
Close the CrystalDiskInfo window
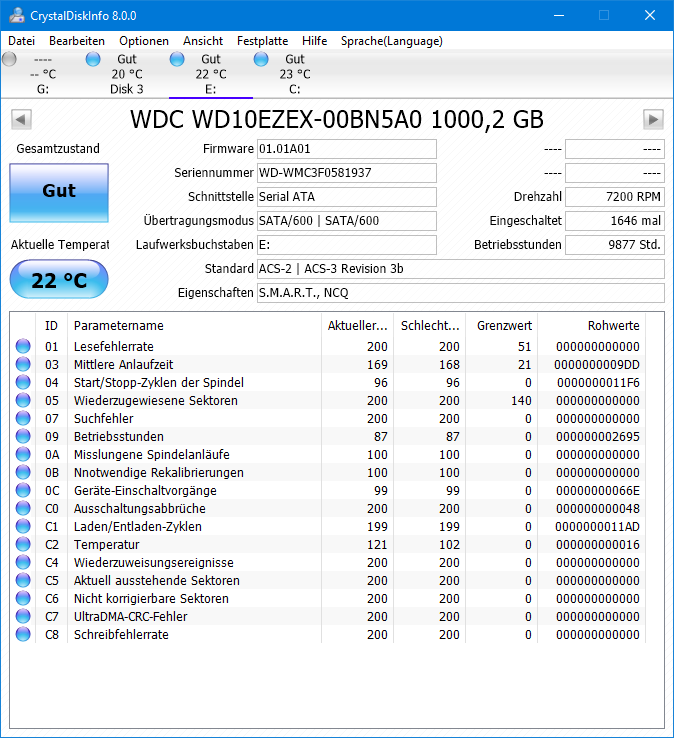tap(650, 15)
